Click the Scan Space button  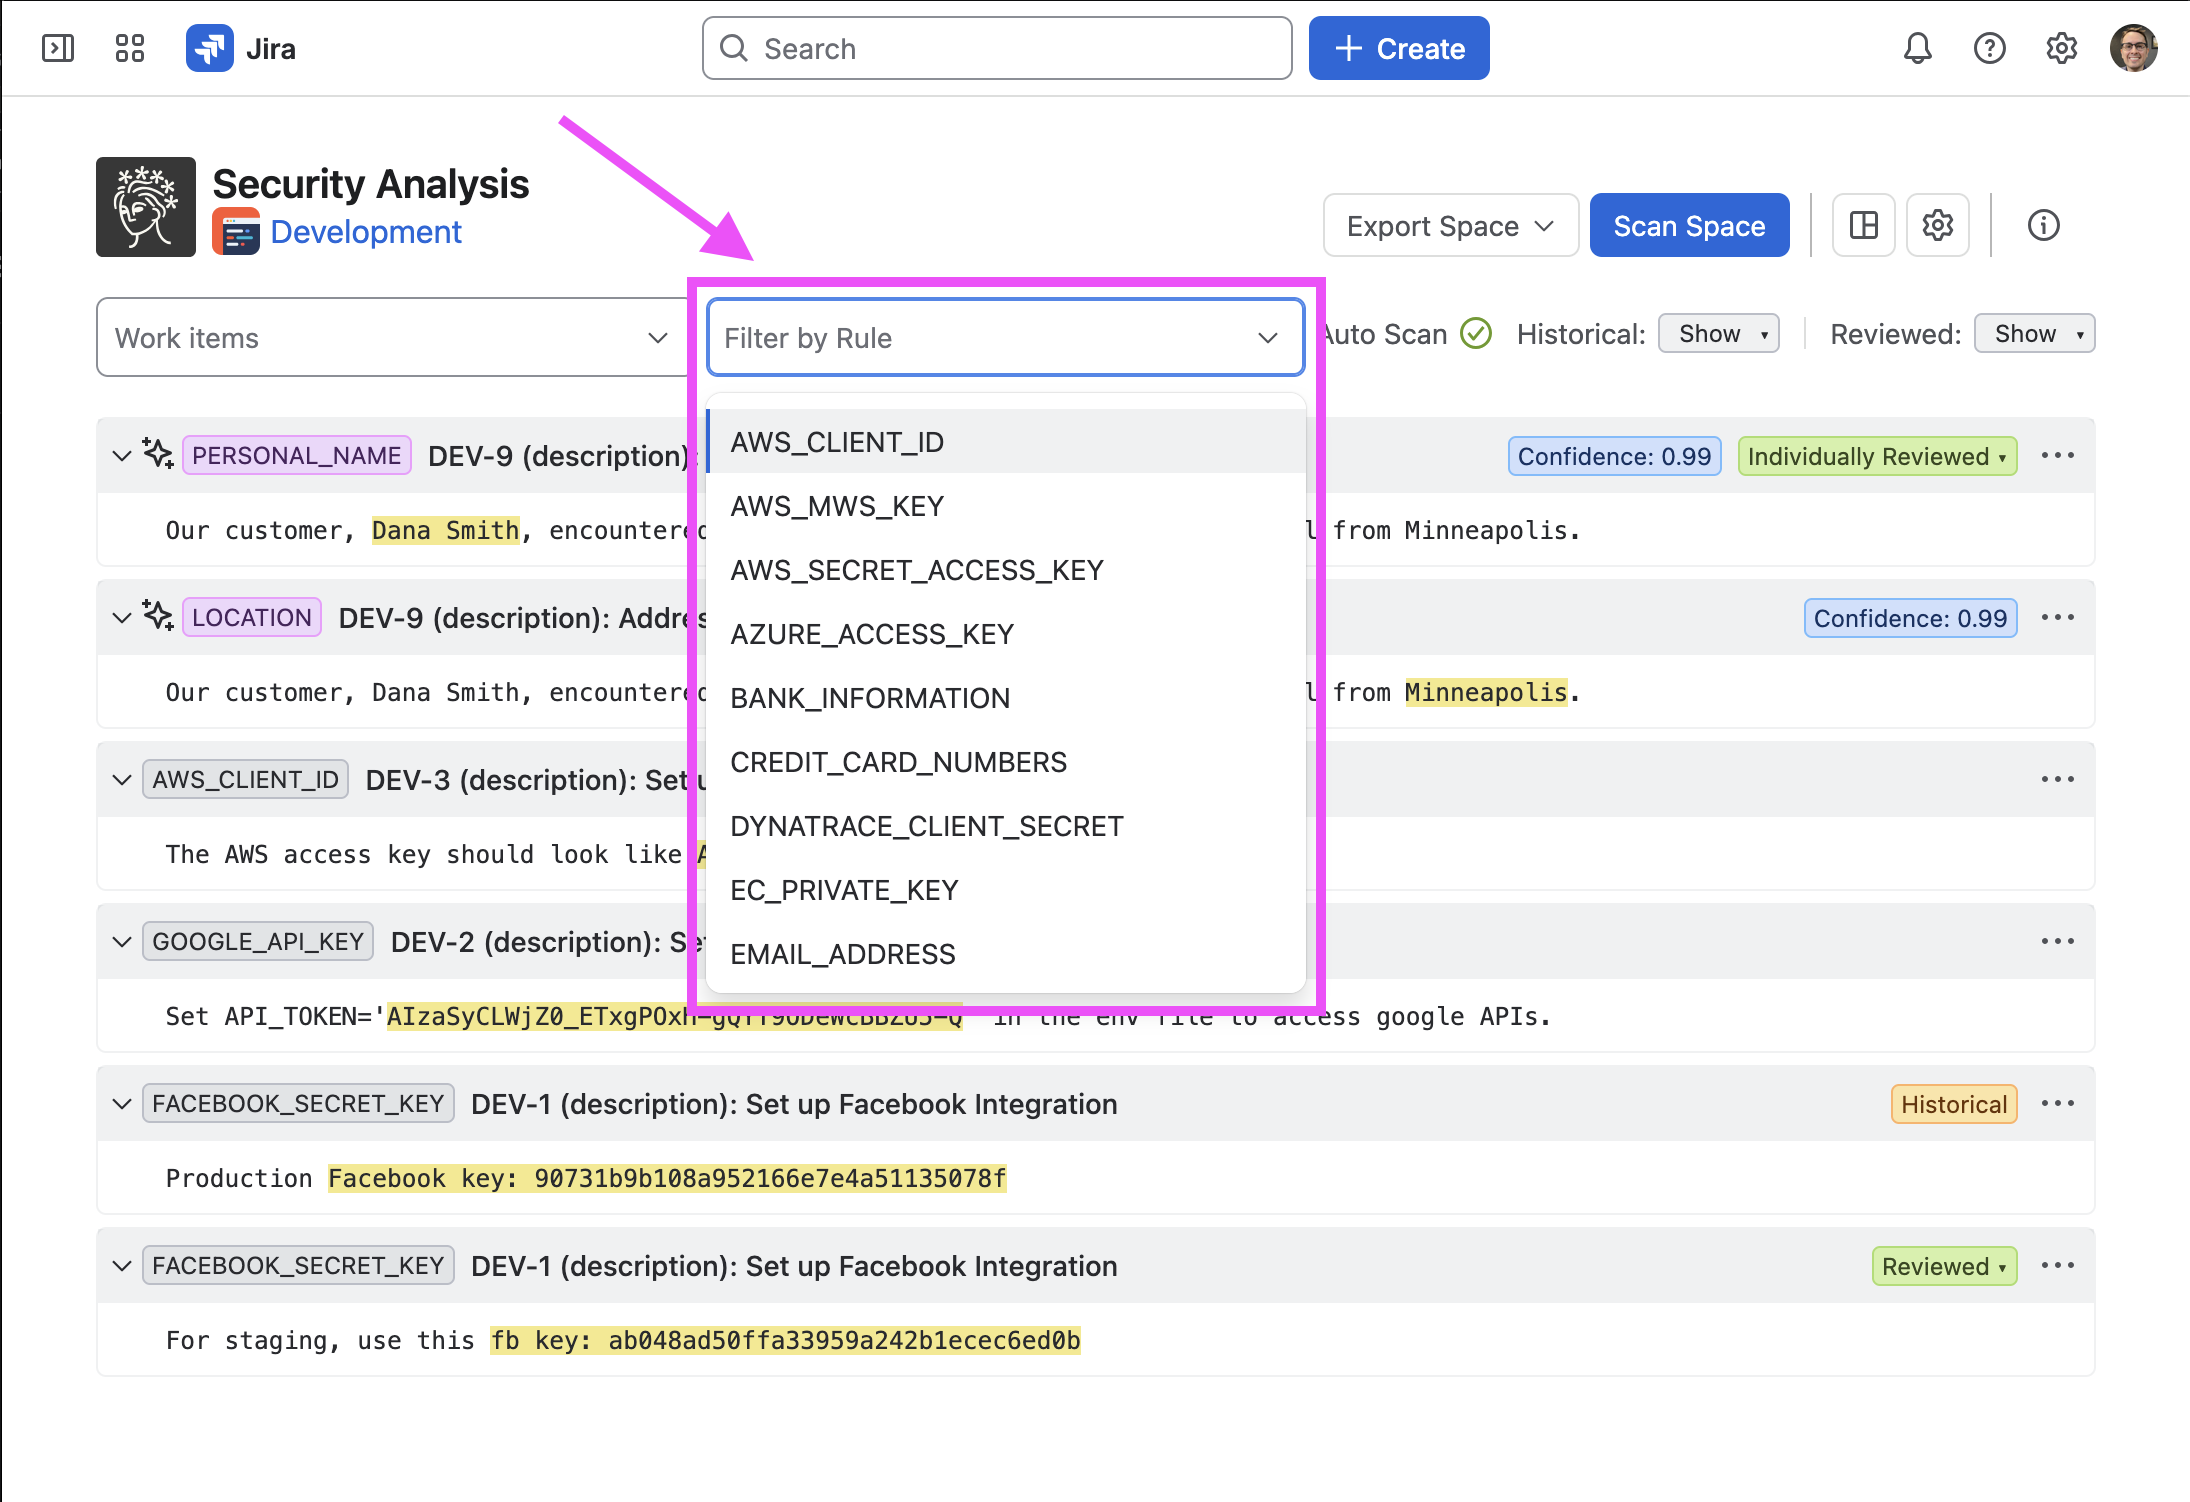(1689, 225)
